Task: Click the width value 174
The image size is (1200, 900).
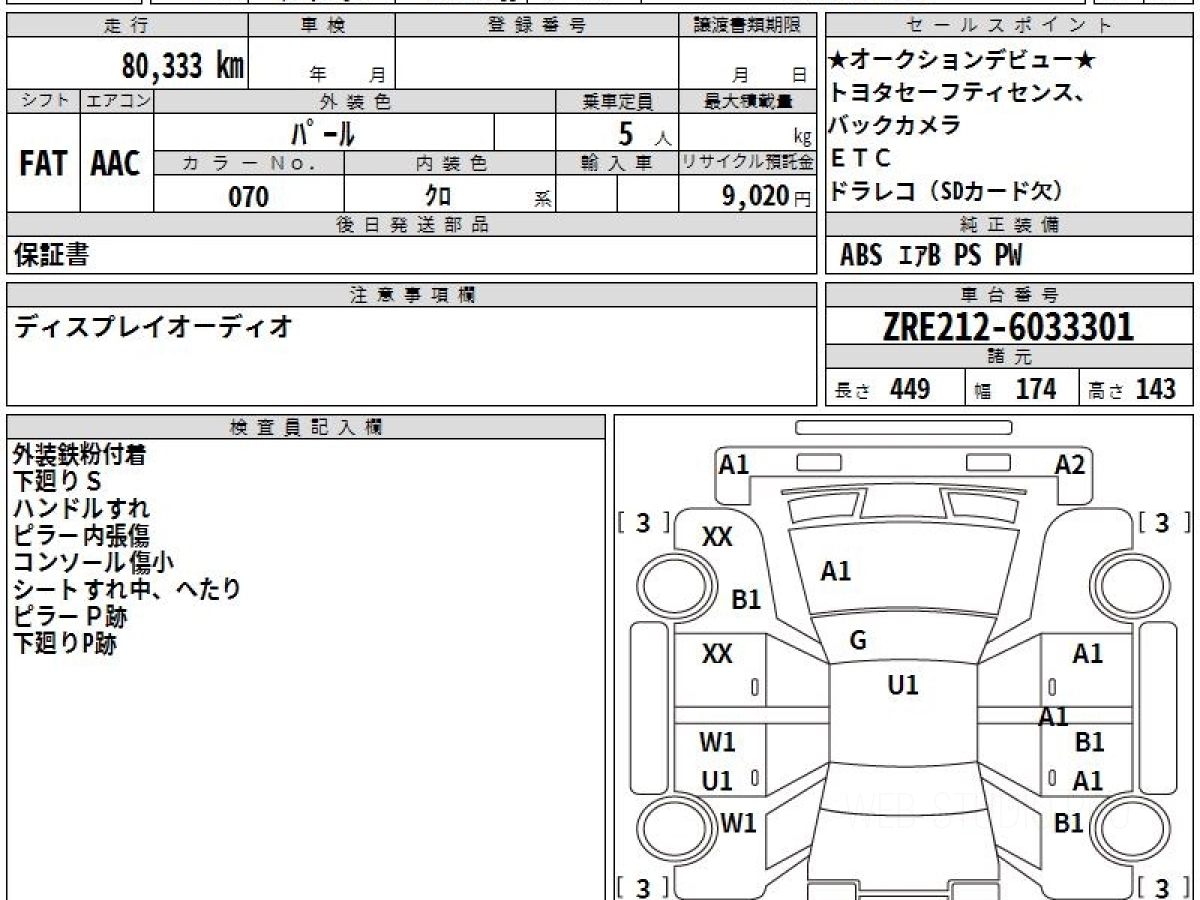Action: point(1036,389)
